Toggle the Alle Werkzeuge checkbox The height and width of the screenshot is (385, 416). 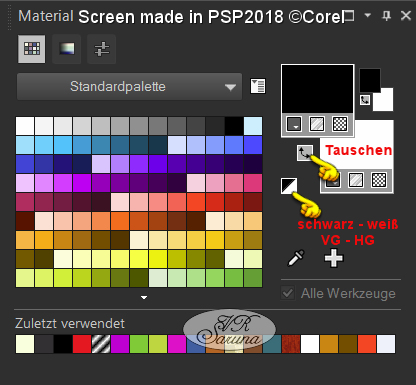pos(288,294)
